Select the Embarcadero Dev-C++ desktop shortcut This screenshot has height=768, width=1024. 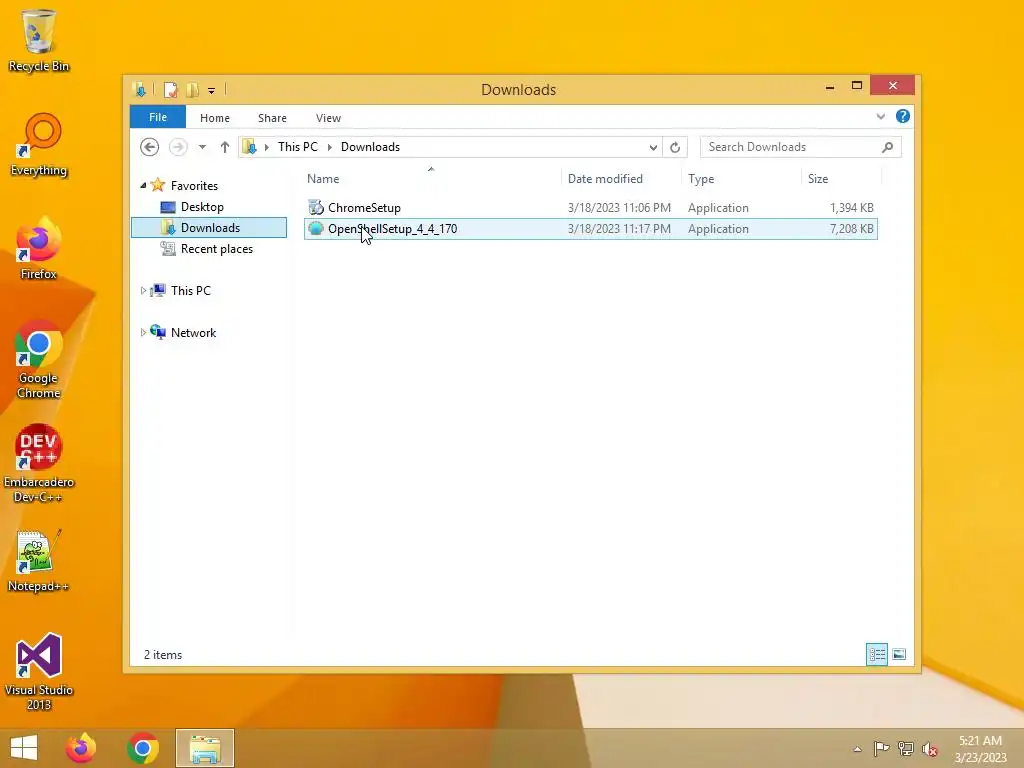pos(39,464)
